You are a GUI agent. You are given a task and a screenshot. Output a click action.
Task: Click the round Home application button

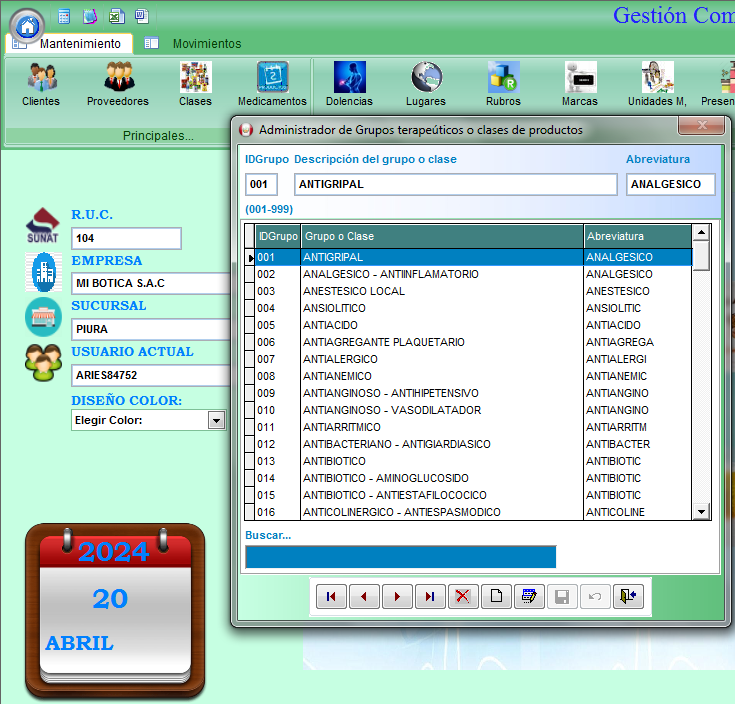pos(27,24)
